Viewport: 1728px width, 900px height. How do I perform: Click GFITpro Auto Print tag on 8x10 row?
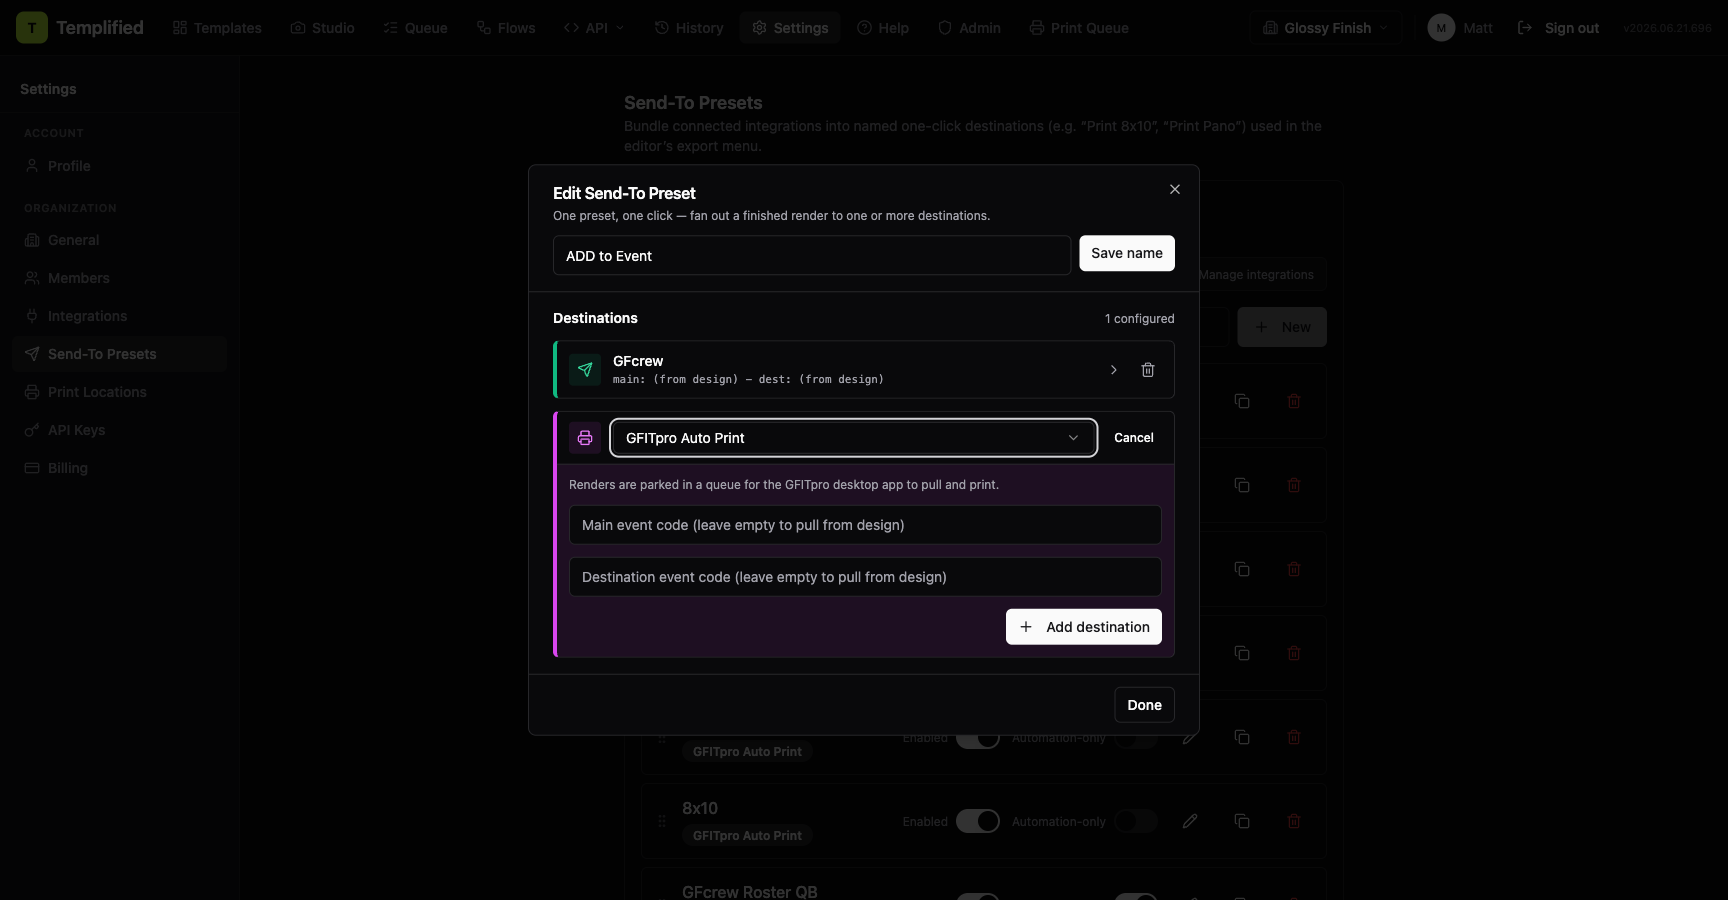(x=747, y=836)
